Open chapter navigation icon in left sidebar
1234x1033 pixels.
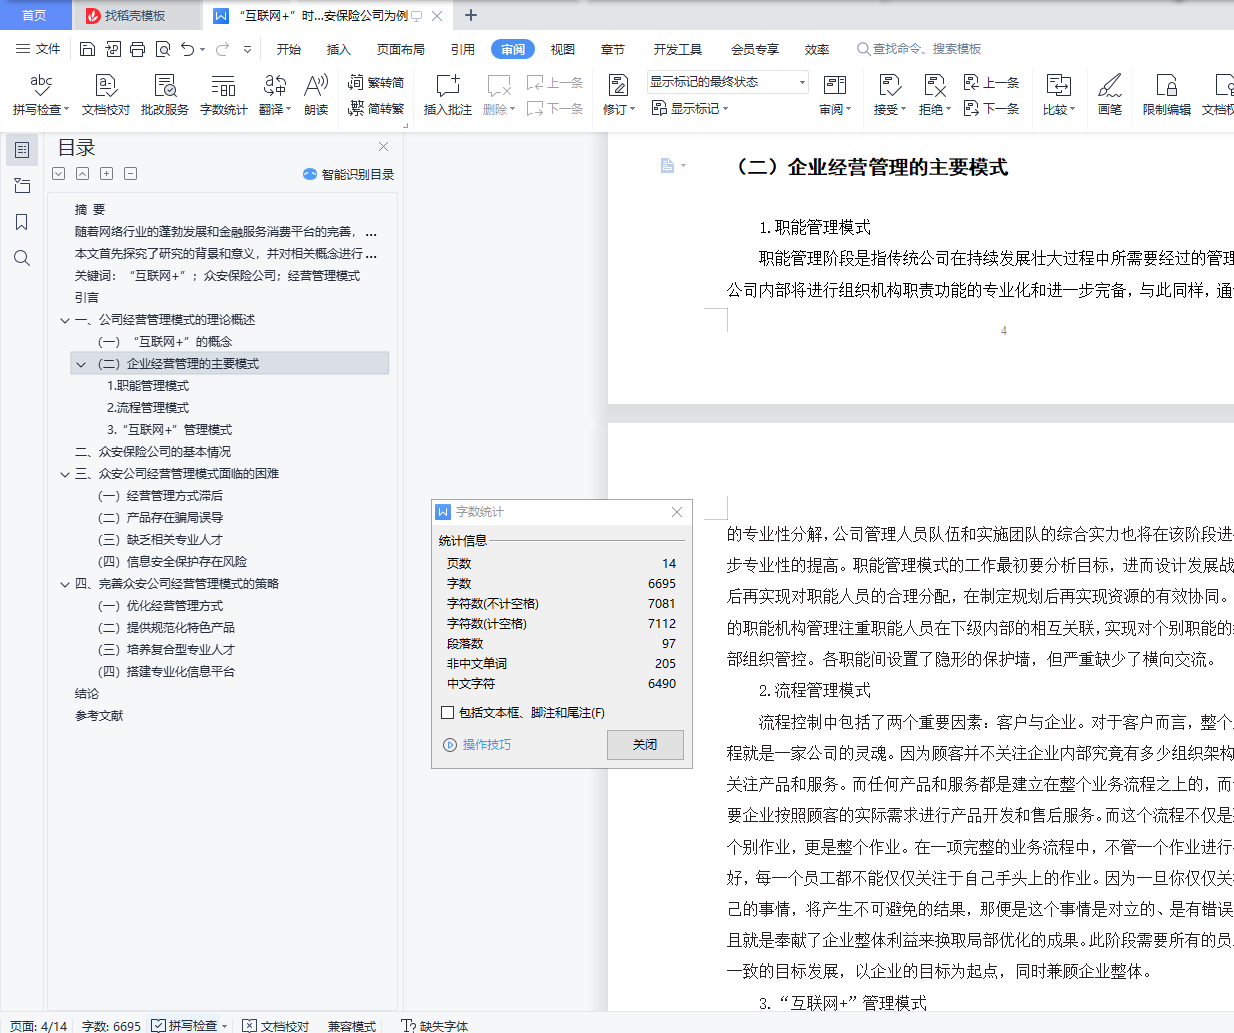(22, 186)
